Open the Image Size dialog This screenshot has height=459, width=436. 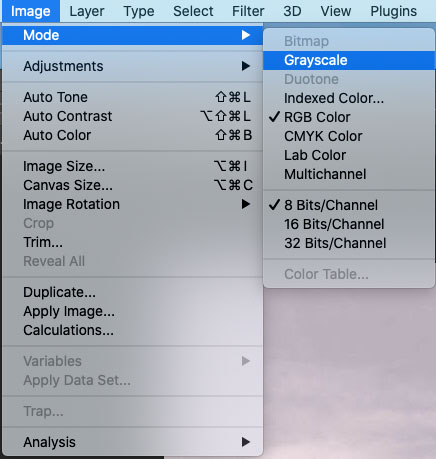[x=132, y=166]
